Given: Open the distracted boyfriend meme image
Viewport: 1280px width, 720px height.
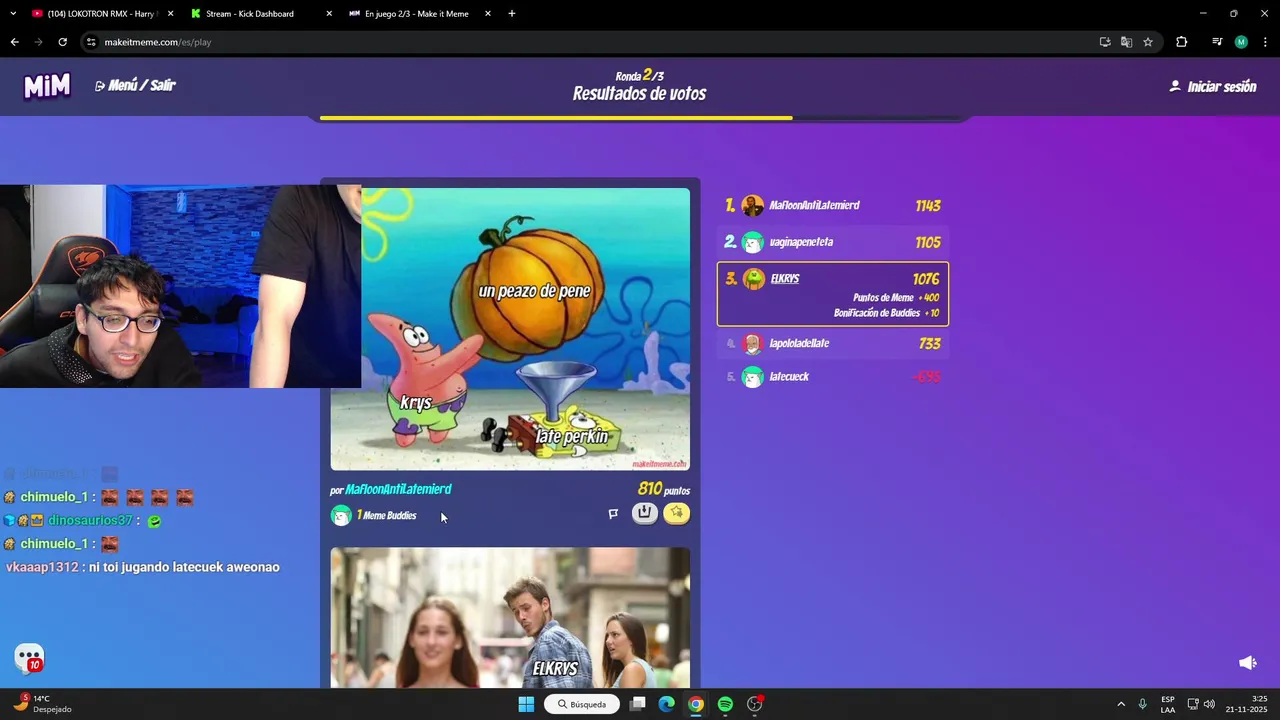Looking at the screenshot, I should pos(510,617).
